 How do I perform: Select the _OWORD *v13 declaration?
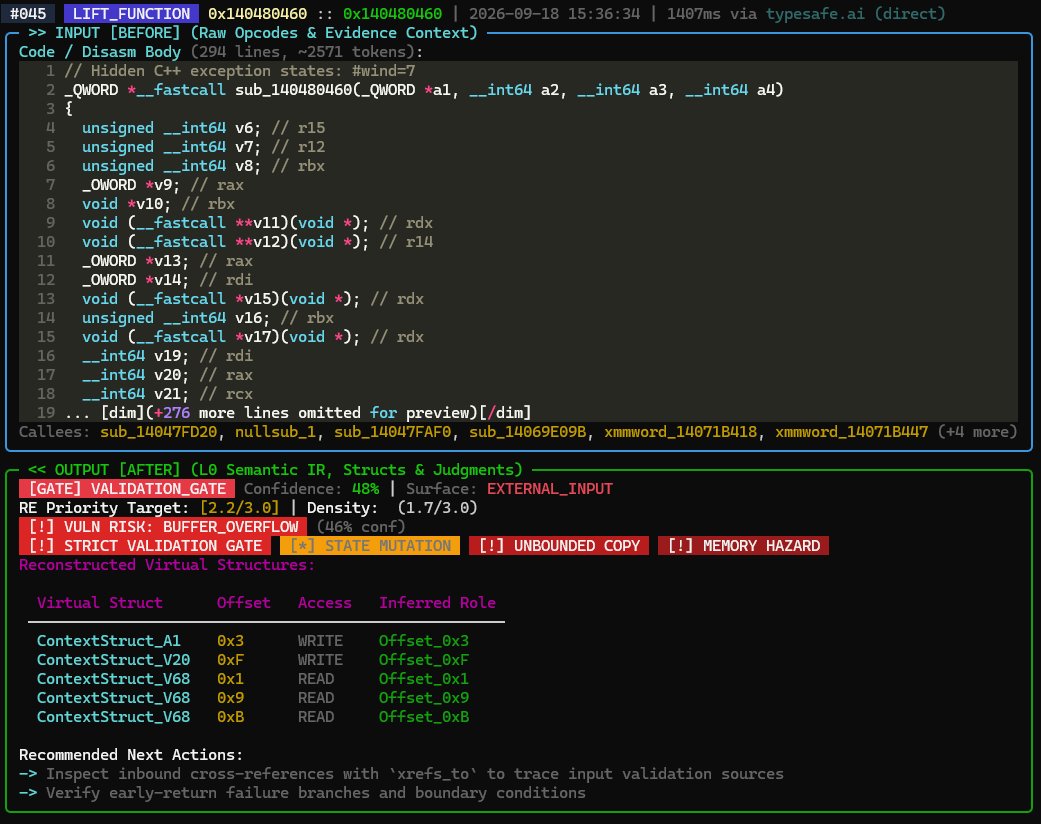167,261
